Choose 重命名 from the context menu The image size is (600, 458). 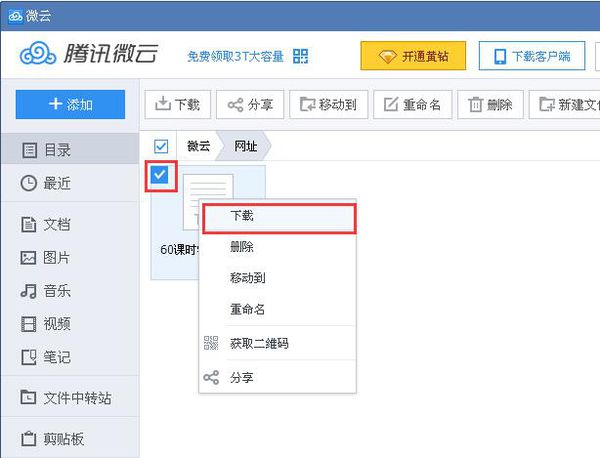click(247, 310)
